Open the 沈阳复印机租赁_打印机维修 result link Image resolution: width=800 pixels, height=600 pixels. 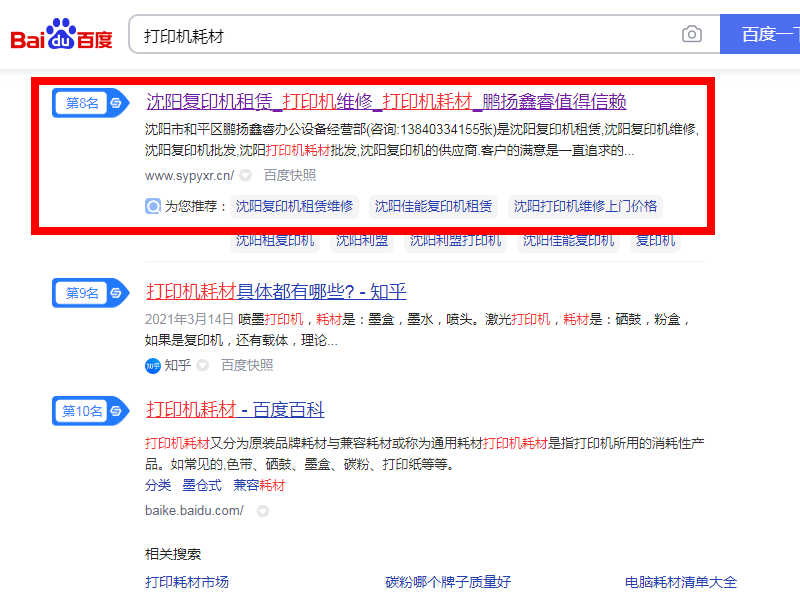tap(390, 102)
